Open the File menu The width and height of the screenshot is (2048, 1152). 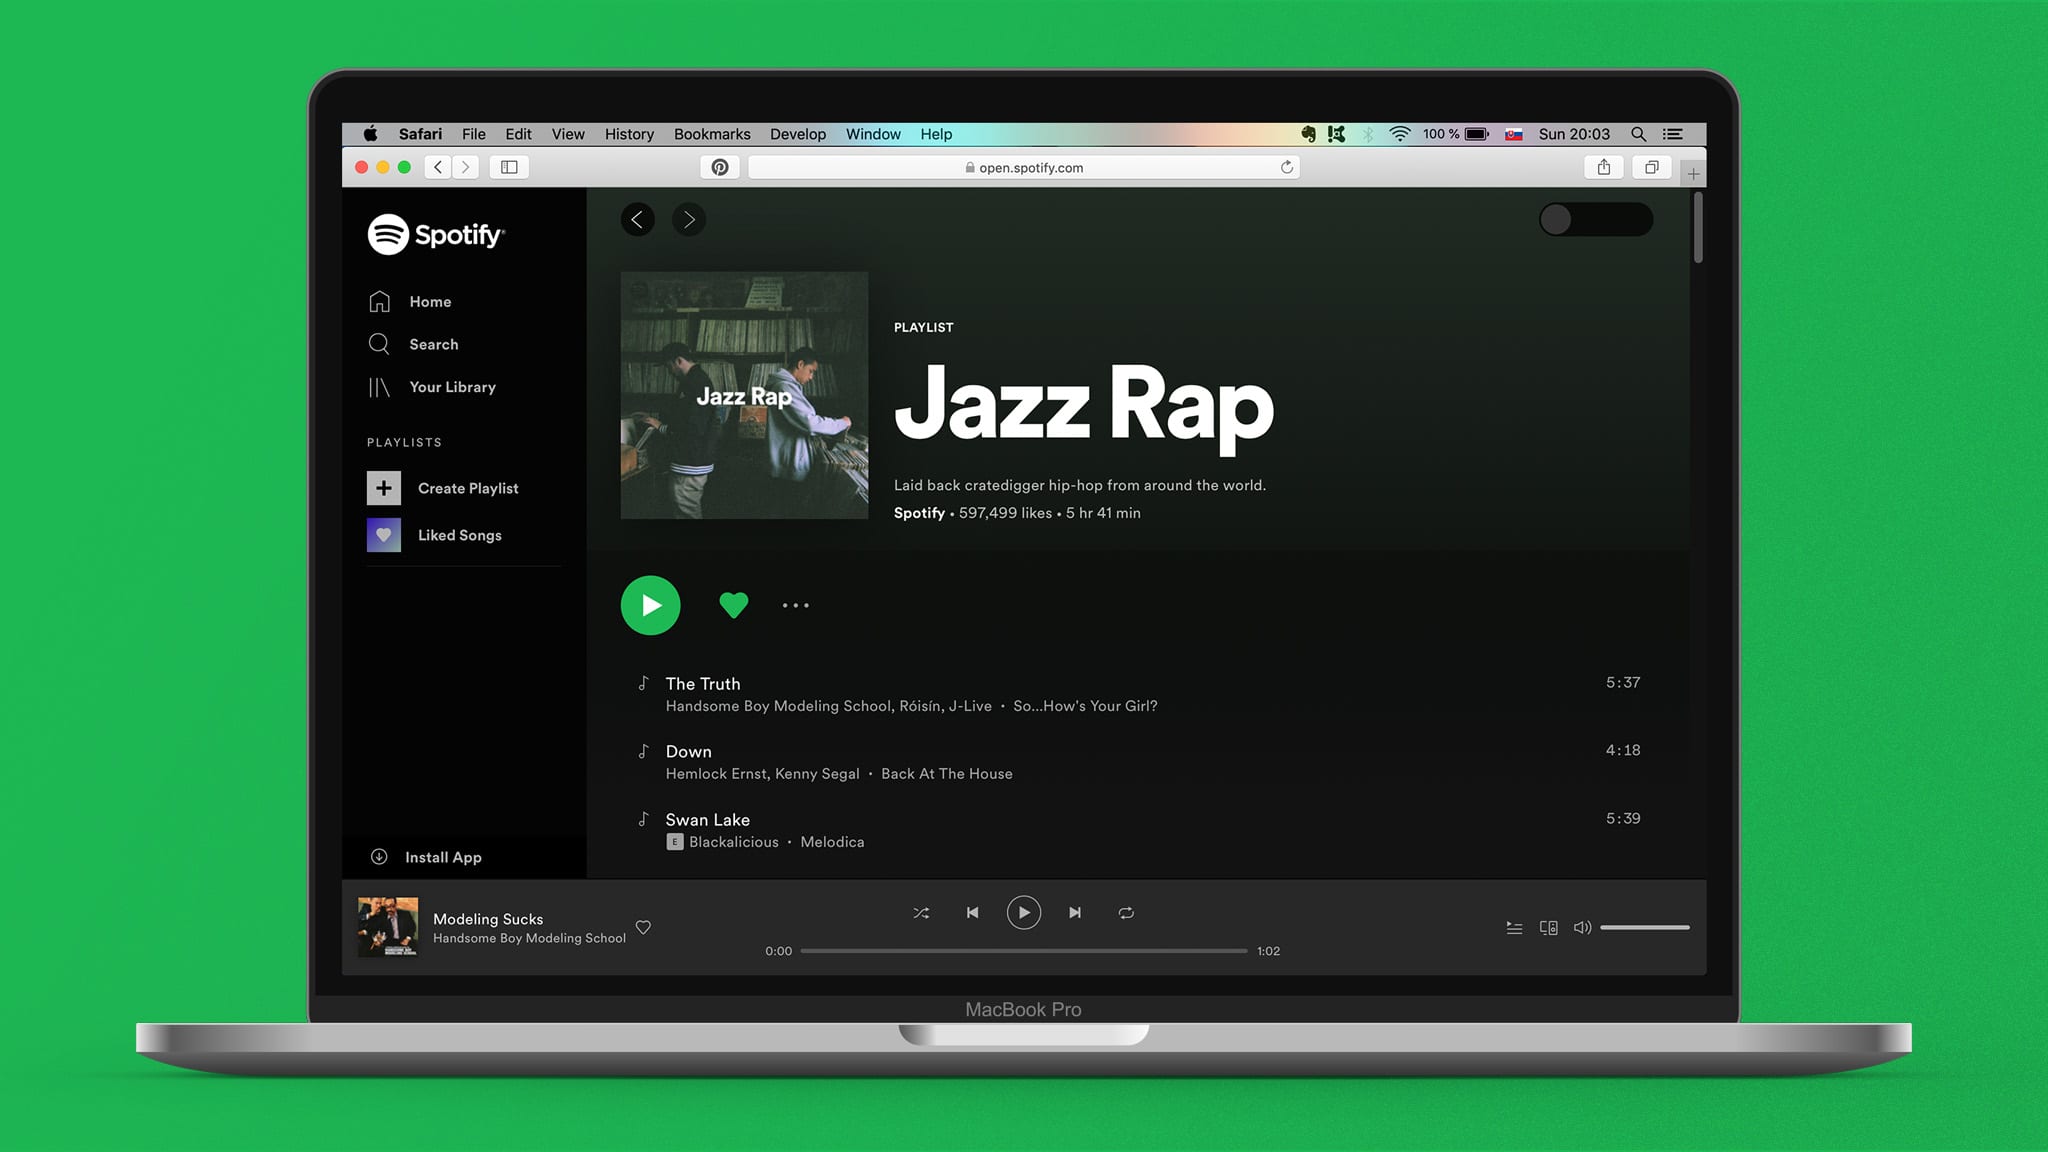[474, 134]
